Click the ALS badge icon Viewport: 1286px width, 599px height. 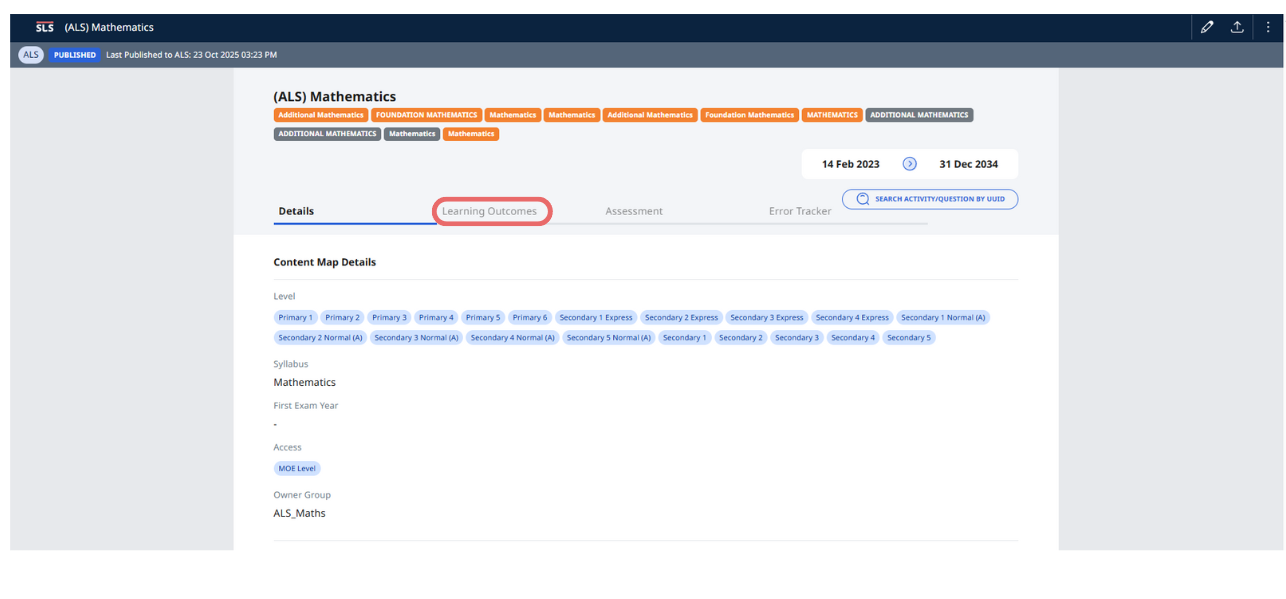[x=31, y=55]
